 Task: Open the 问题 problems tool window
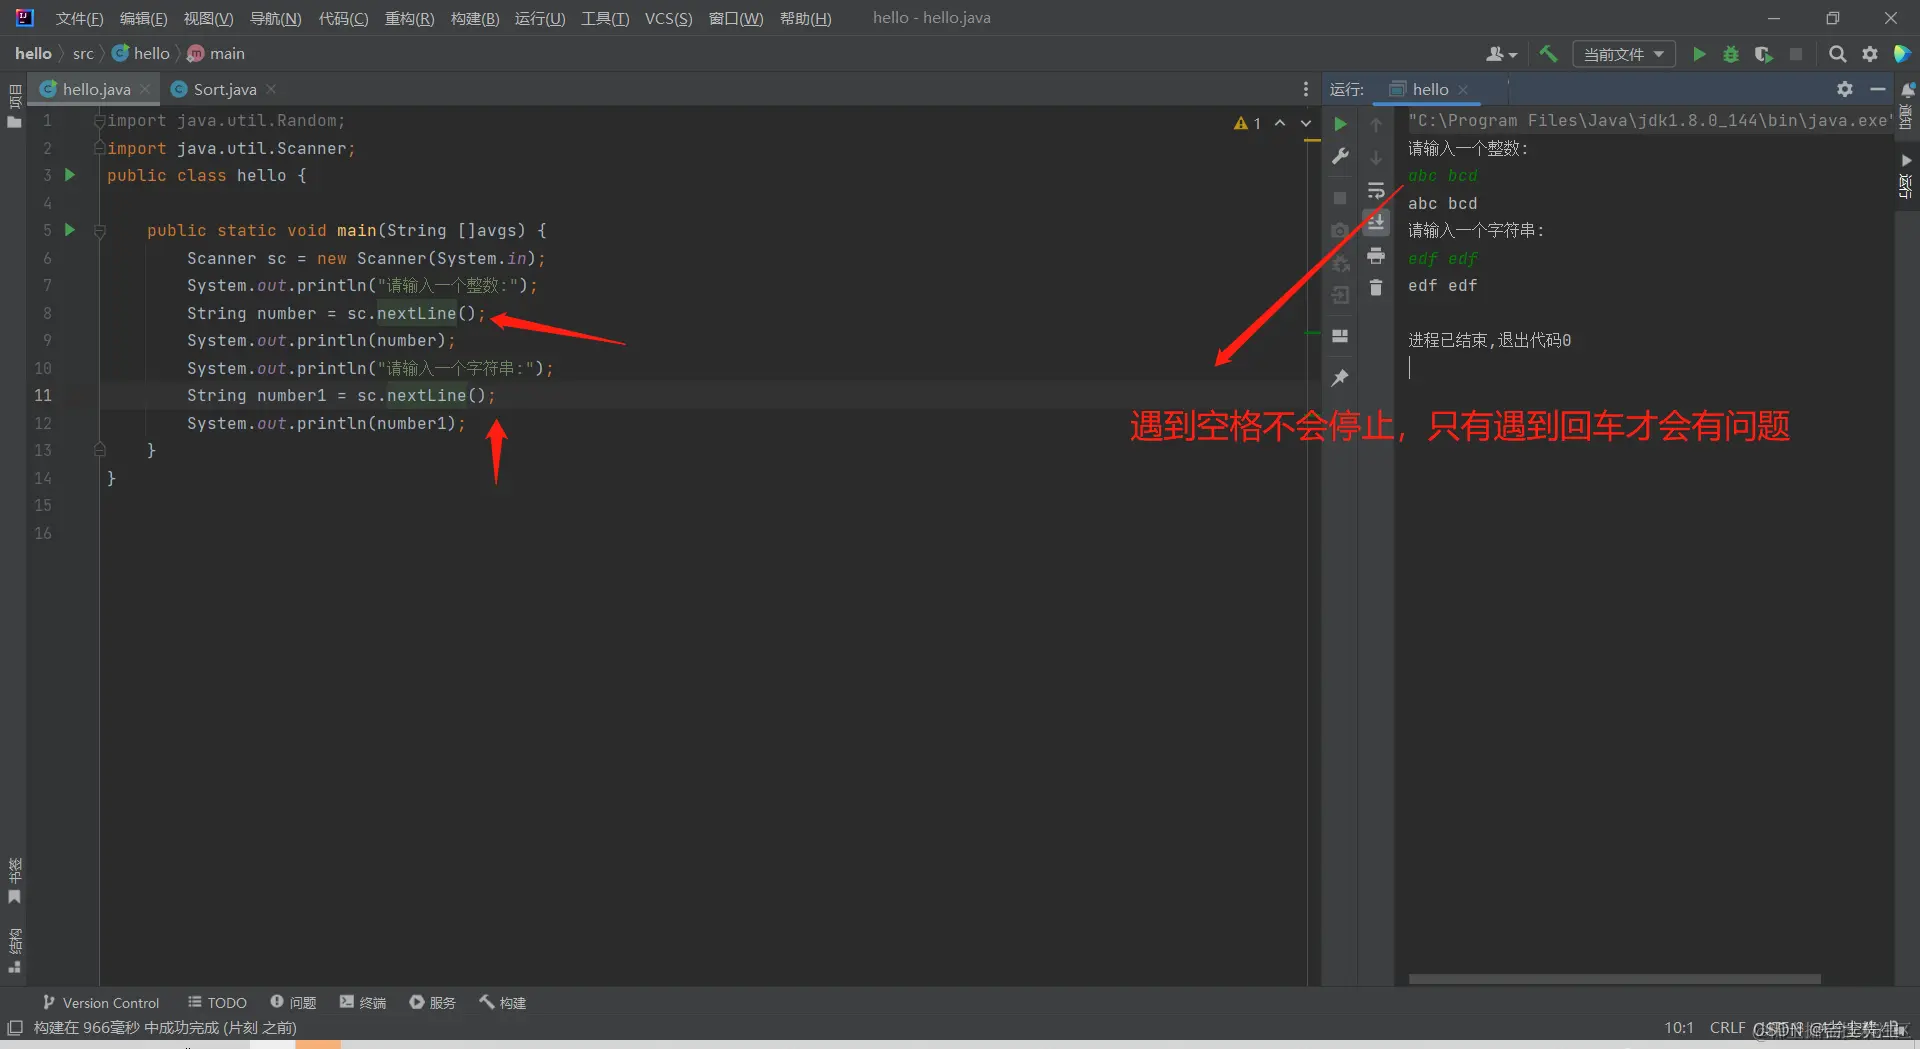pyautogui.click(x=293, y=1002)
